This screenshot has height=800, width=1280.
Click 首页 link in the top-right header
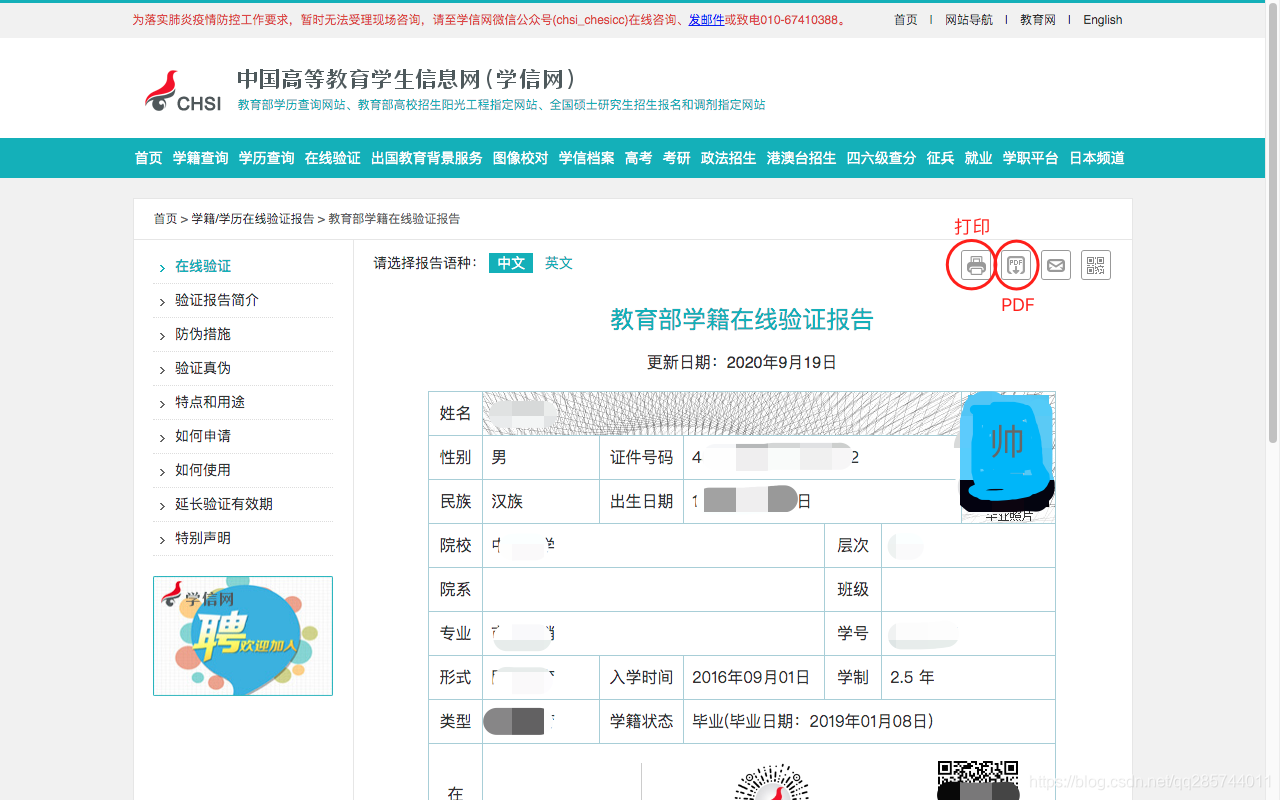tap(906, 20)
